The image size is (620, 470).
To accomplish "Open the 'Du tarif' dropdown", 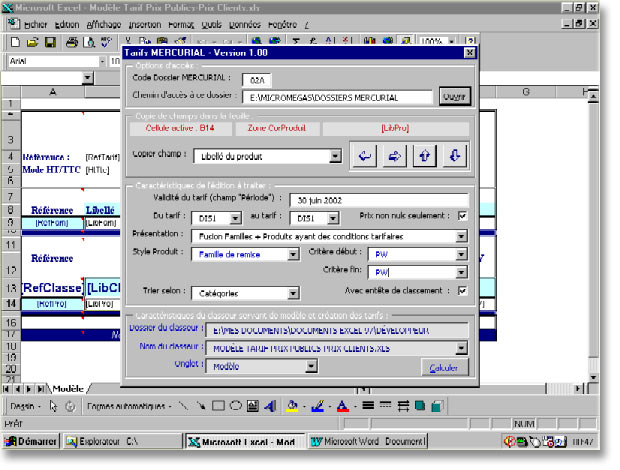I will point(235,218).
